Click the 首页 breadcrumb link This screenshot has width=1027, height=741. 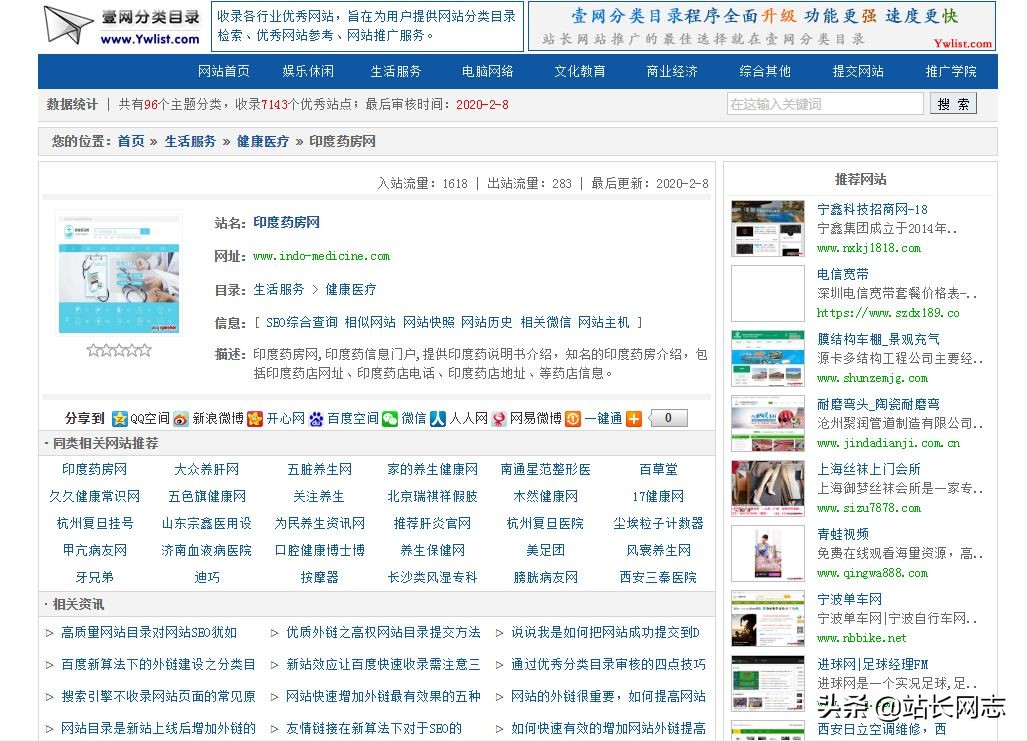[x=129, y=141]
